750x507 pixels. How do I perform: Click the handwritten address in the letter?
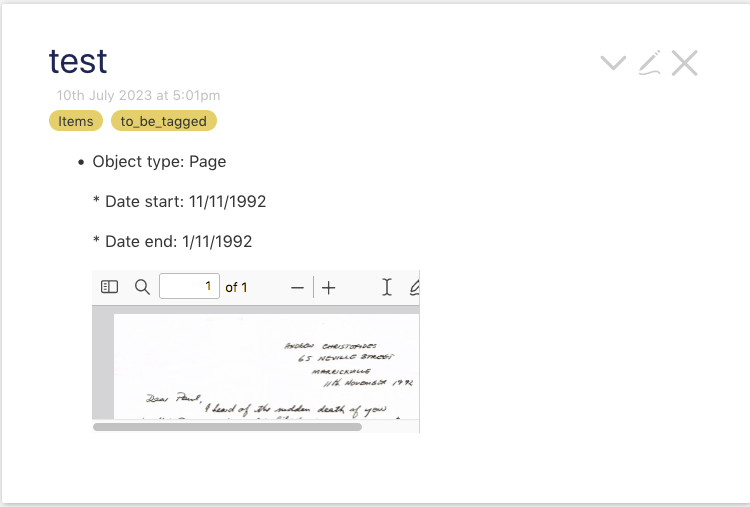point(348,364)
